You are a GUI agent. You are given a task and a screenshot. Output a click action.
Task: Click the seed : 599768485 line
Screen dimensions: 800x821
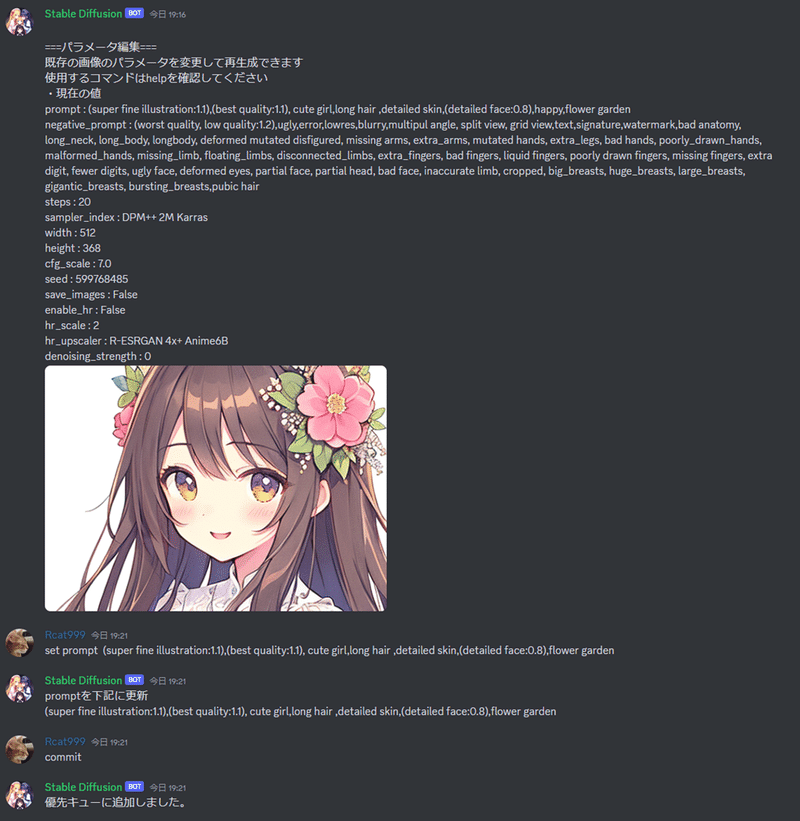[86, 279]
